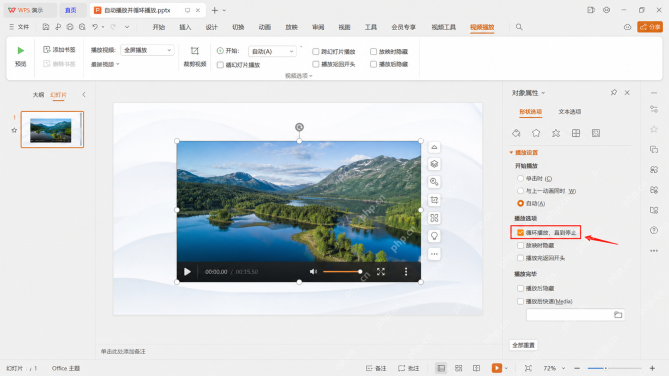
Task: Click the orange Share button
Action: click(650, 27)
